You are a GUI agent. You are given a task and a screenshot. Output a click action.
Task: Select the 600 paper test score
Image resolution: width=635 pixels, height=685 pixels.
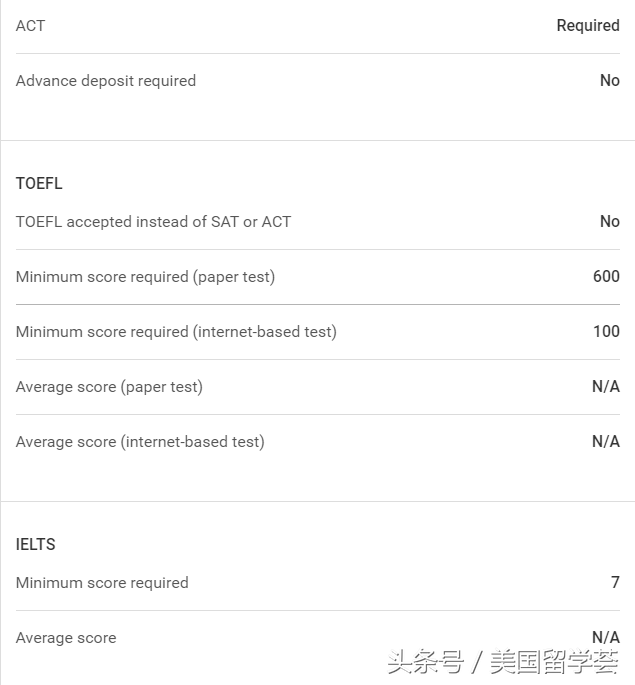click(606, 277)
